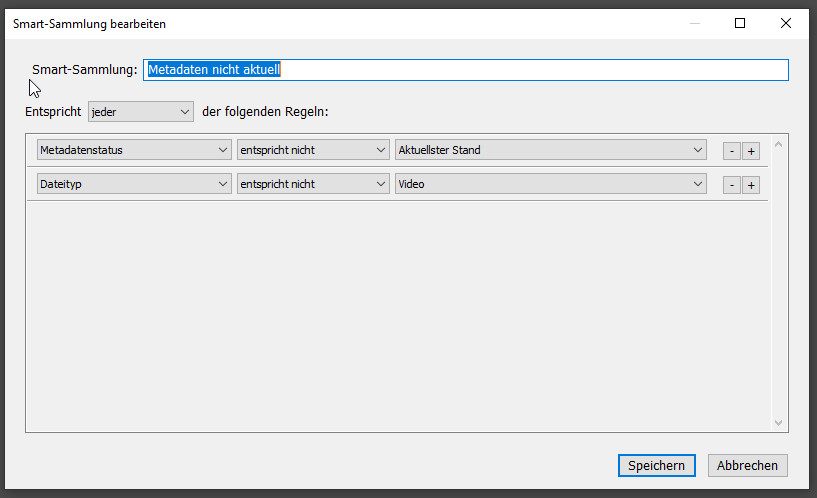Remove the Dateityp rule with minus button
Viewport: 817px width, 498px height.
(732, 185)
